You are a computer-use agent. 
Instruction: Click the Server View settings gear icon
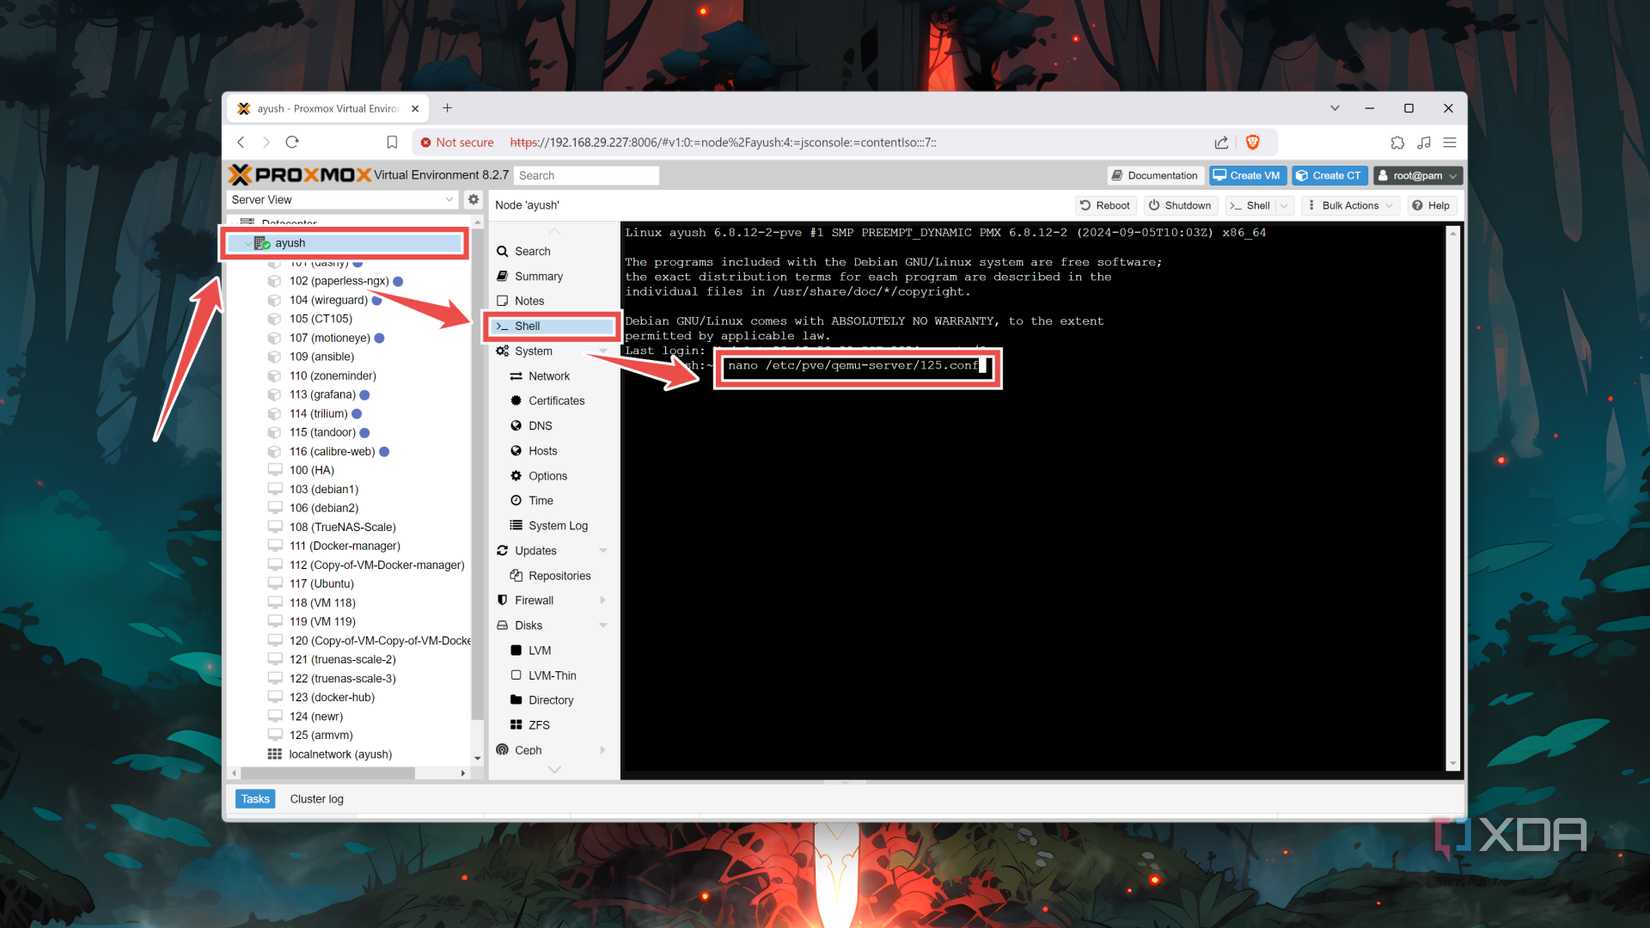[x=474, y=199]
